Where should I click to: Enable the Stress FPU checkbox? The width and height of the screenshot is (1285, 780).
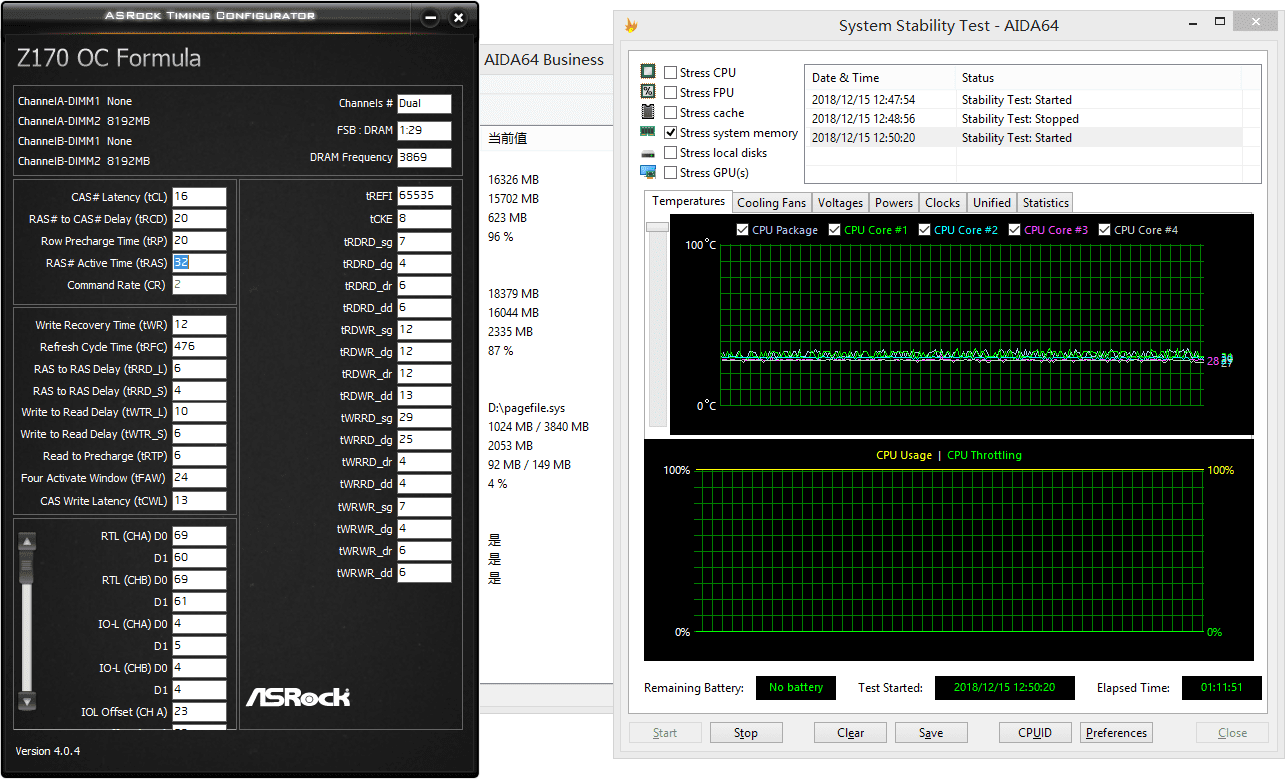pos(670,92)
